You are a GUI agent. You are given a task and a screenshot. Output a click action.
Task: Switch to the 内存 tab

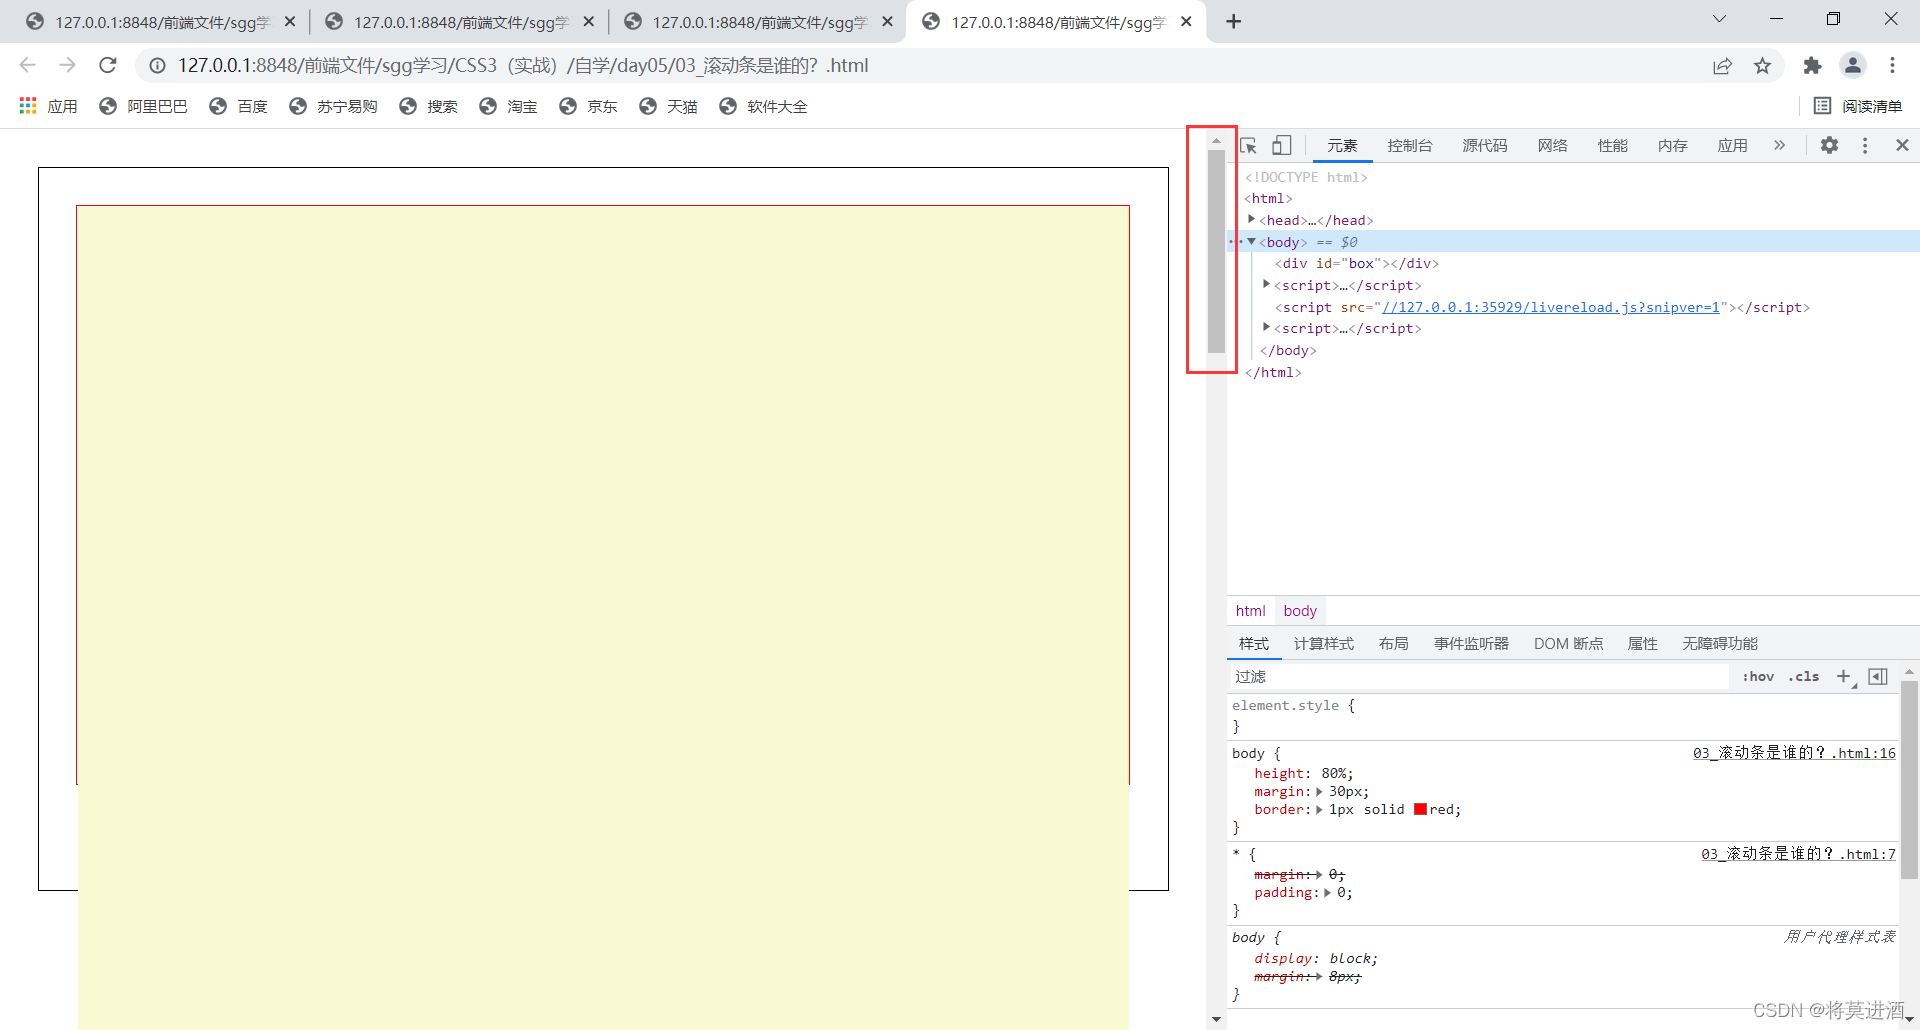click(1672, 146)
